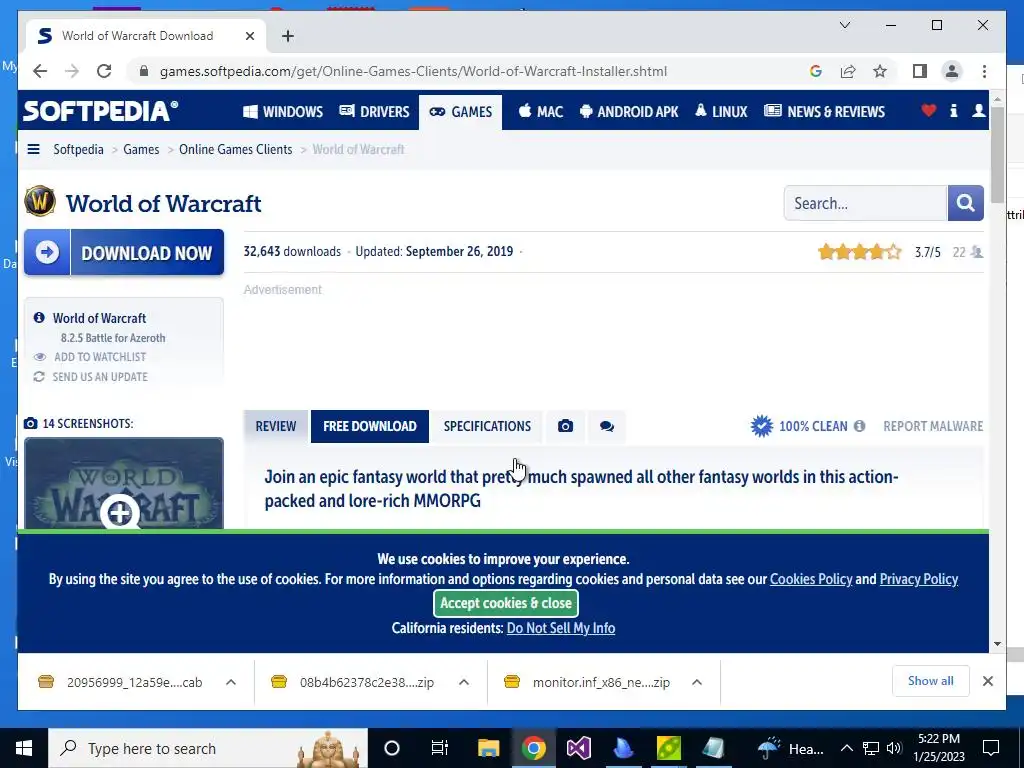Click the share page icon in address bar

click(x=848, y=71)
